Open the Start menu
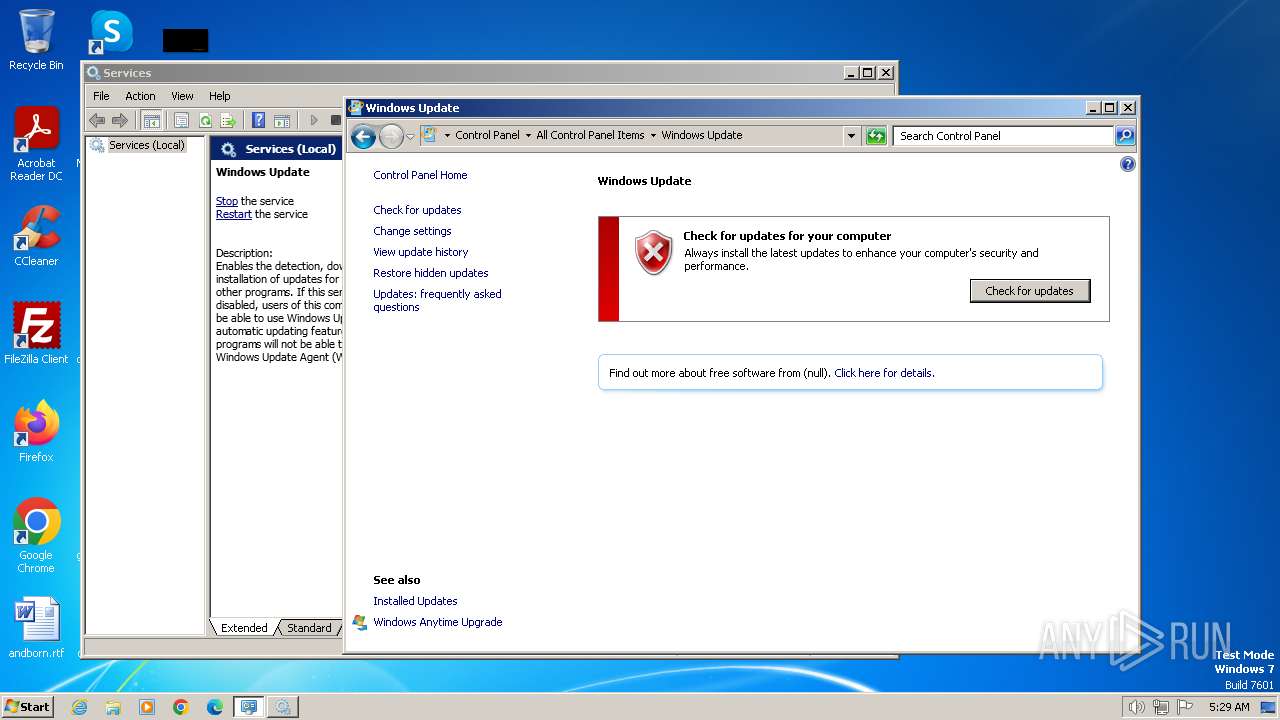Viewport: 1280px width, 720px height. 28,706
